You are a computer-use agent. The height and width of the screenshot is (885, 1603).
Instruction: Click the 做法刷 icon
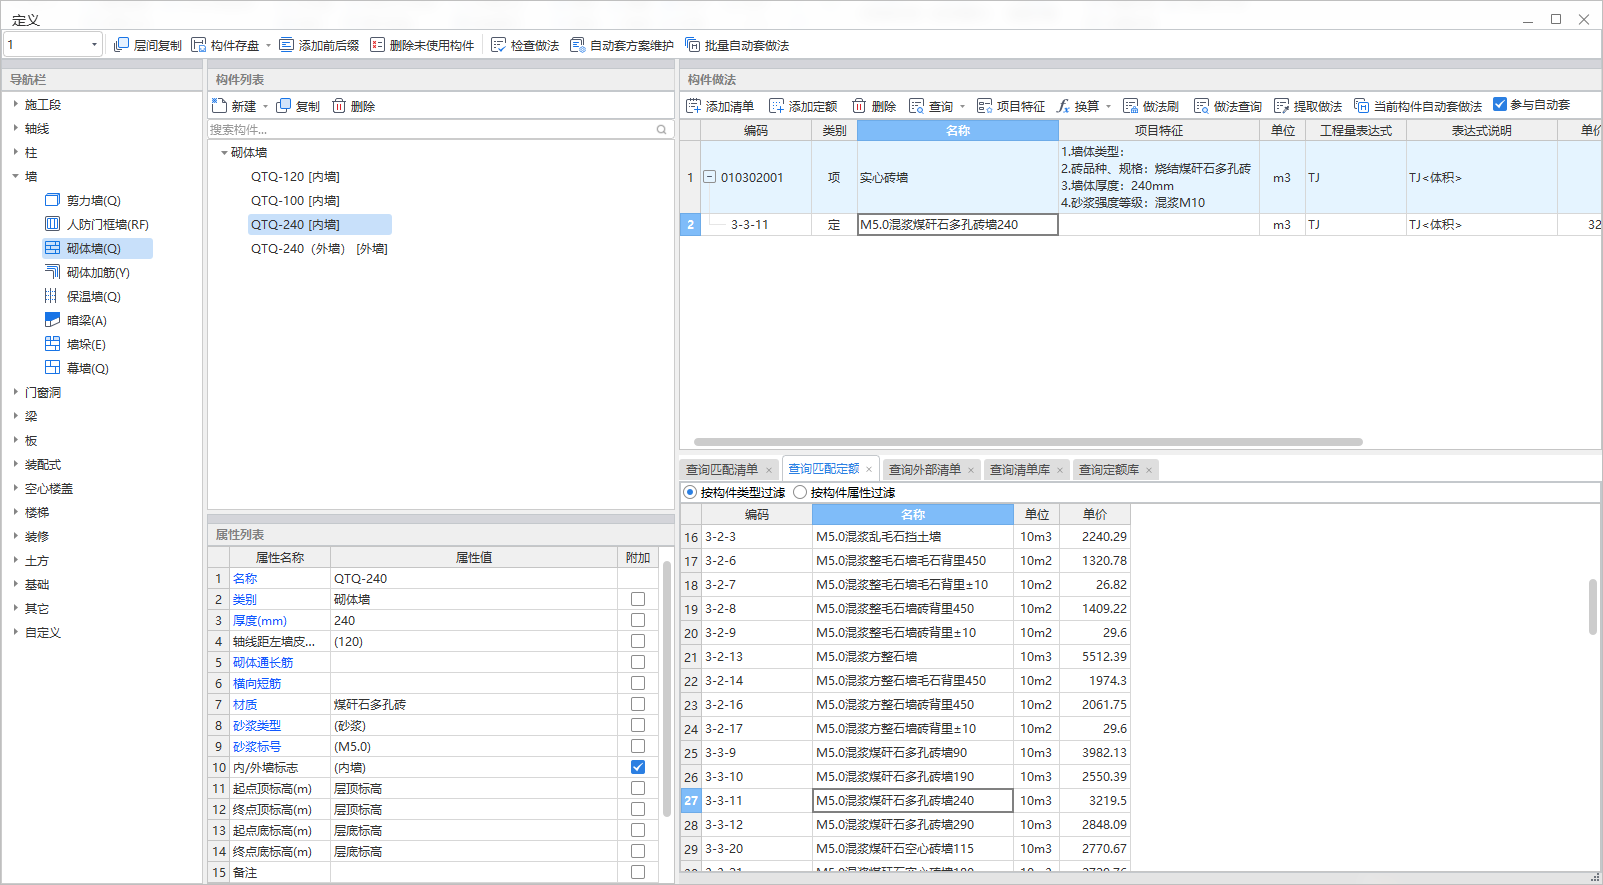(x=1130, y=106)
